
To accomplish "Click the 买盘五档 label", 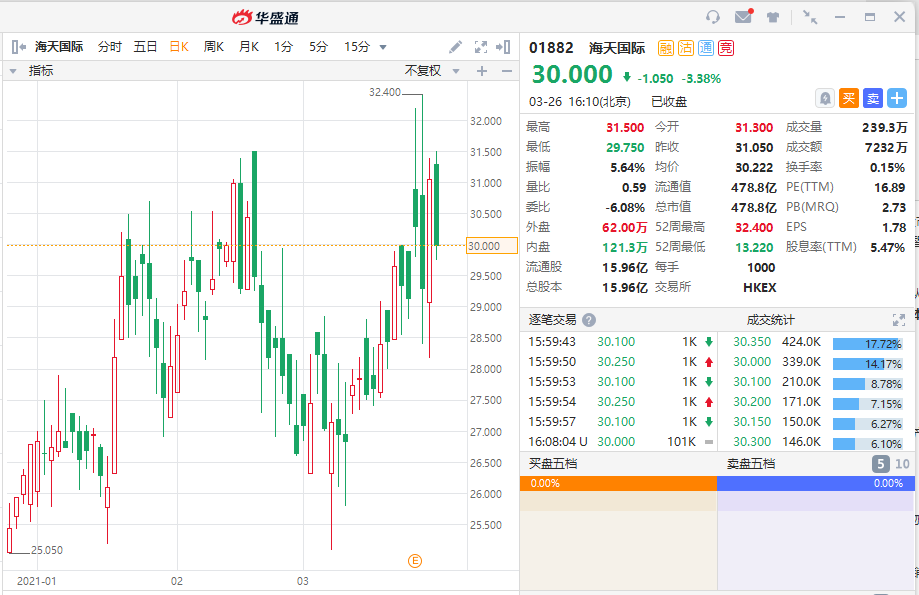I will 553,464.
